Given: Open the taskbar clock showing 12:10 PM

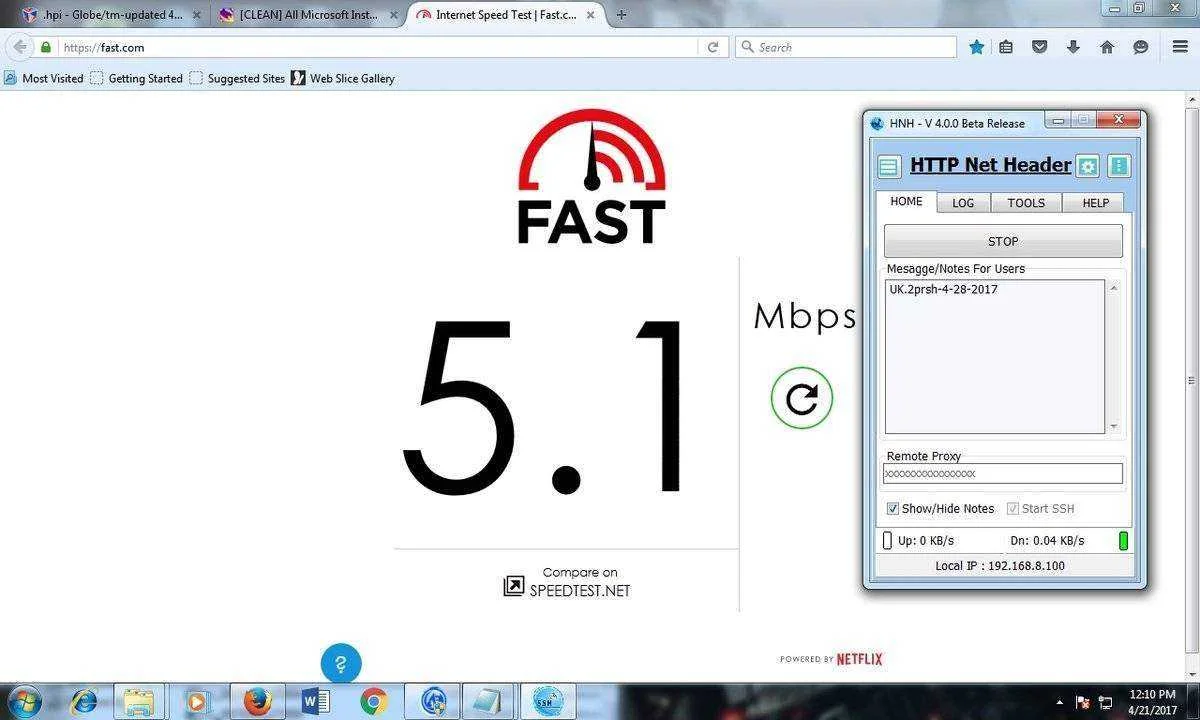Looking at the screenshot, I should coord(1151,701).
